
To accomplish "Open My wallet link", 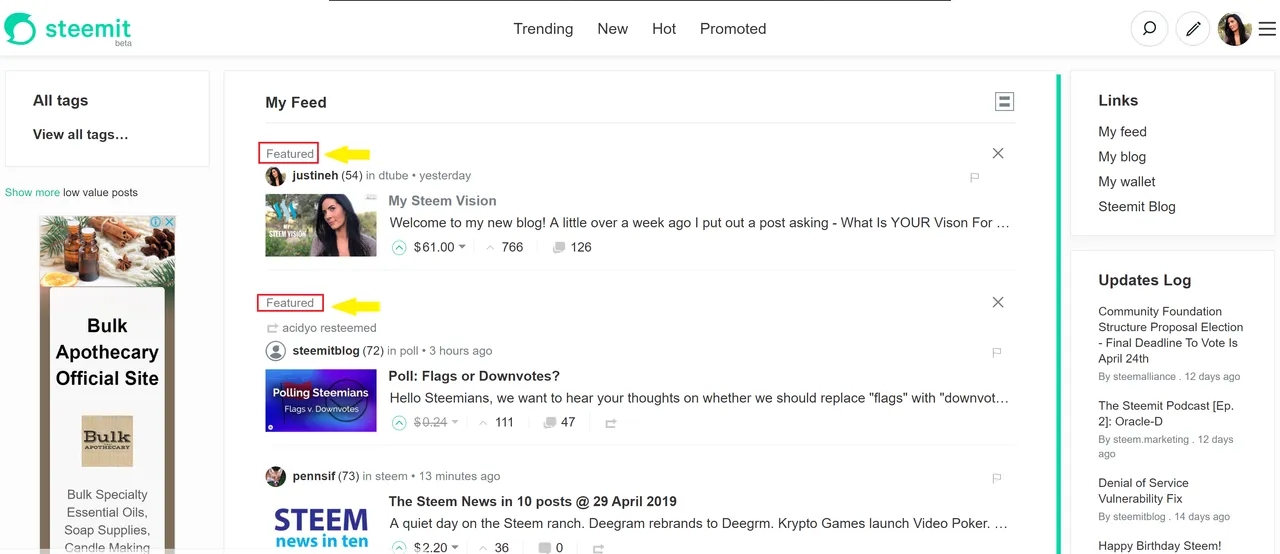I will pos(1127,181).
